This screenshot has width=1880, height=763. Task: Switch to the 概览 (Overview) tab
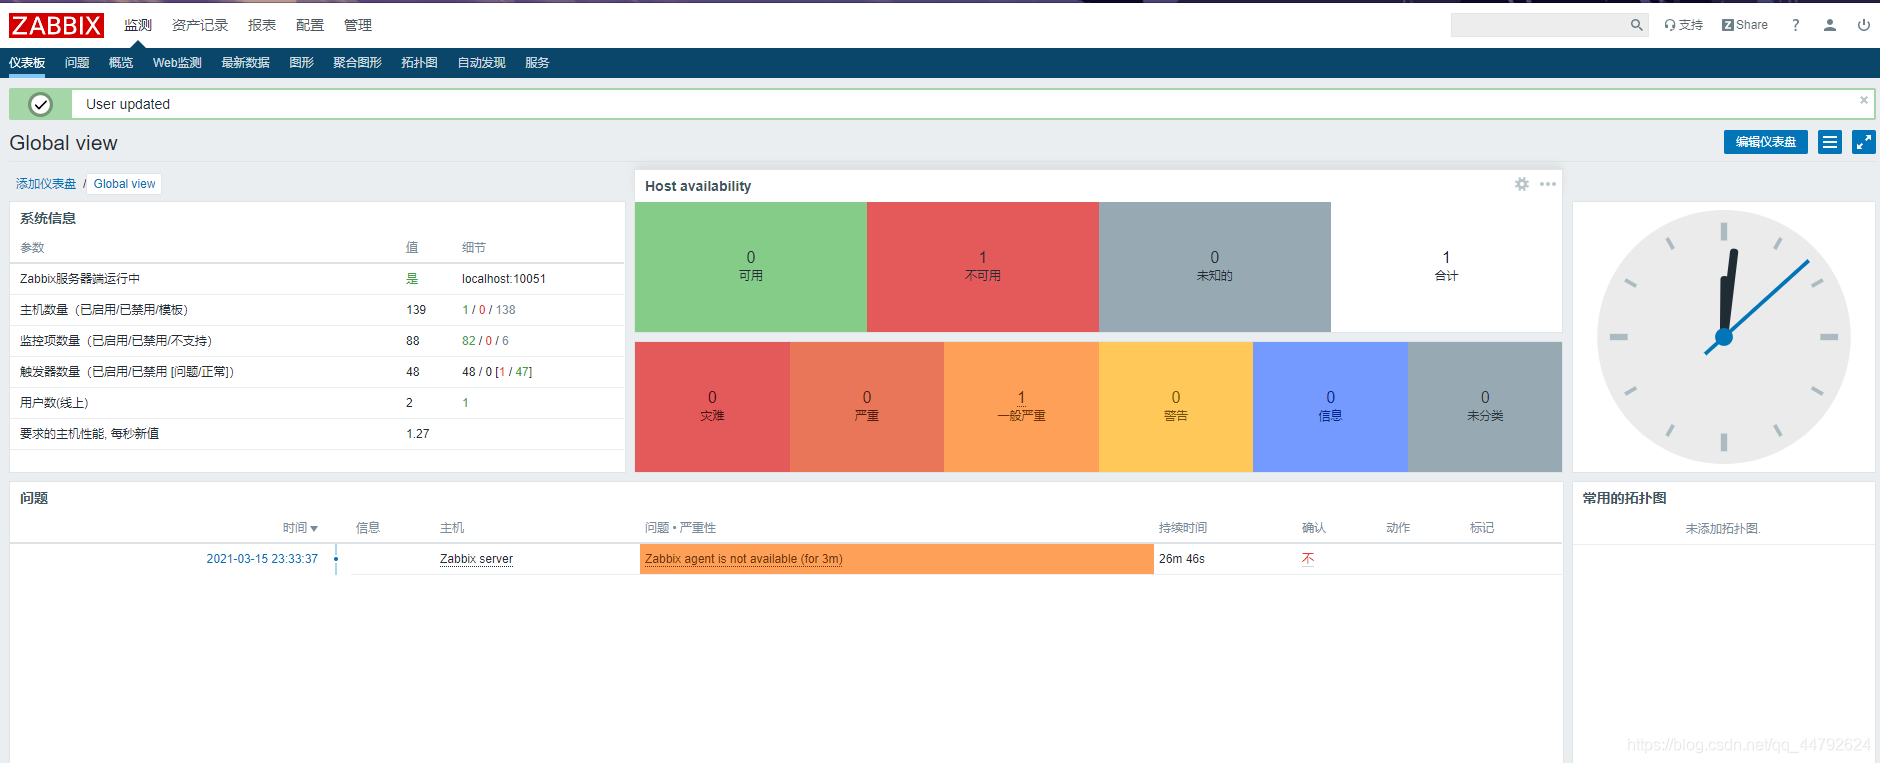point(121,62)
